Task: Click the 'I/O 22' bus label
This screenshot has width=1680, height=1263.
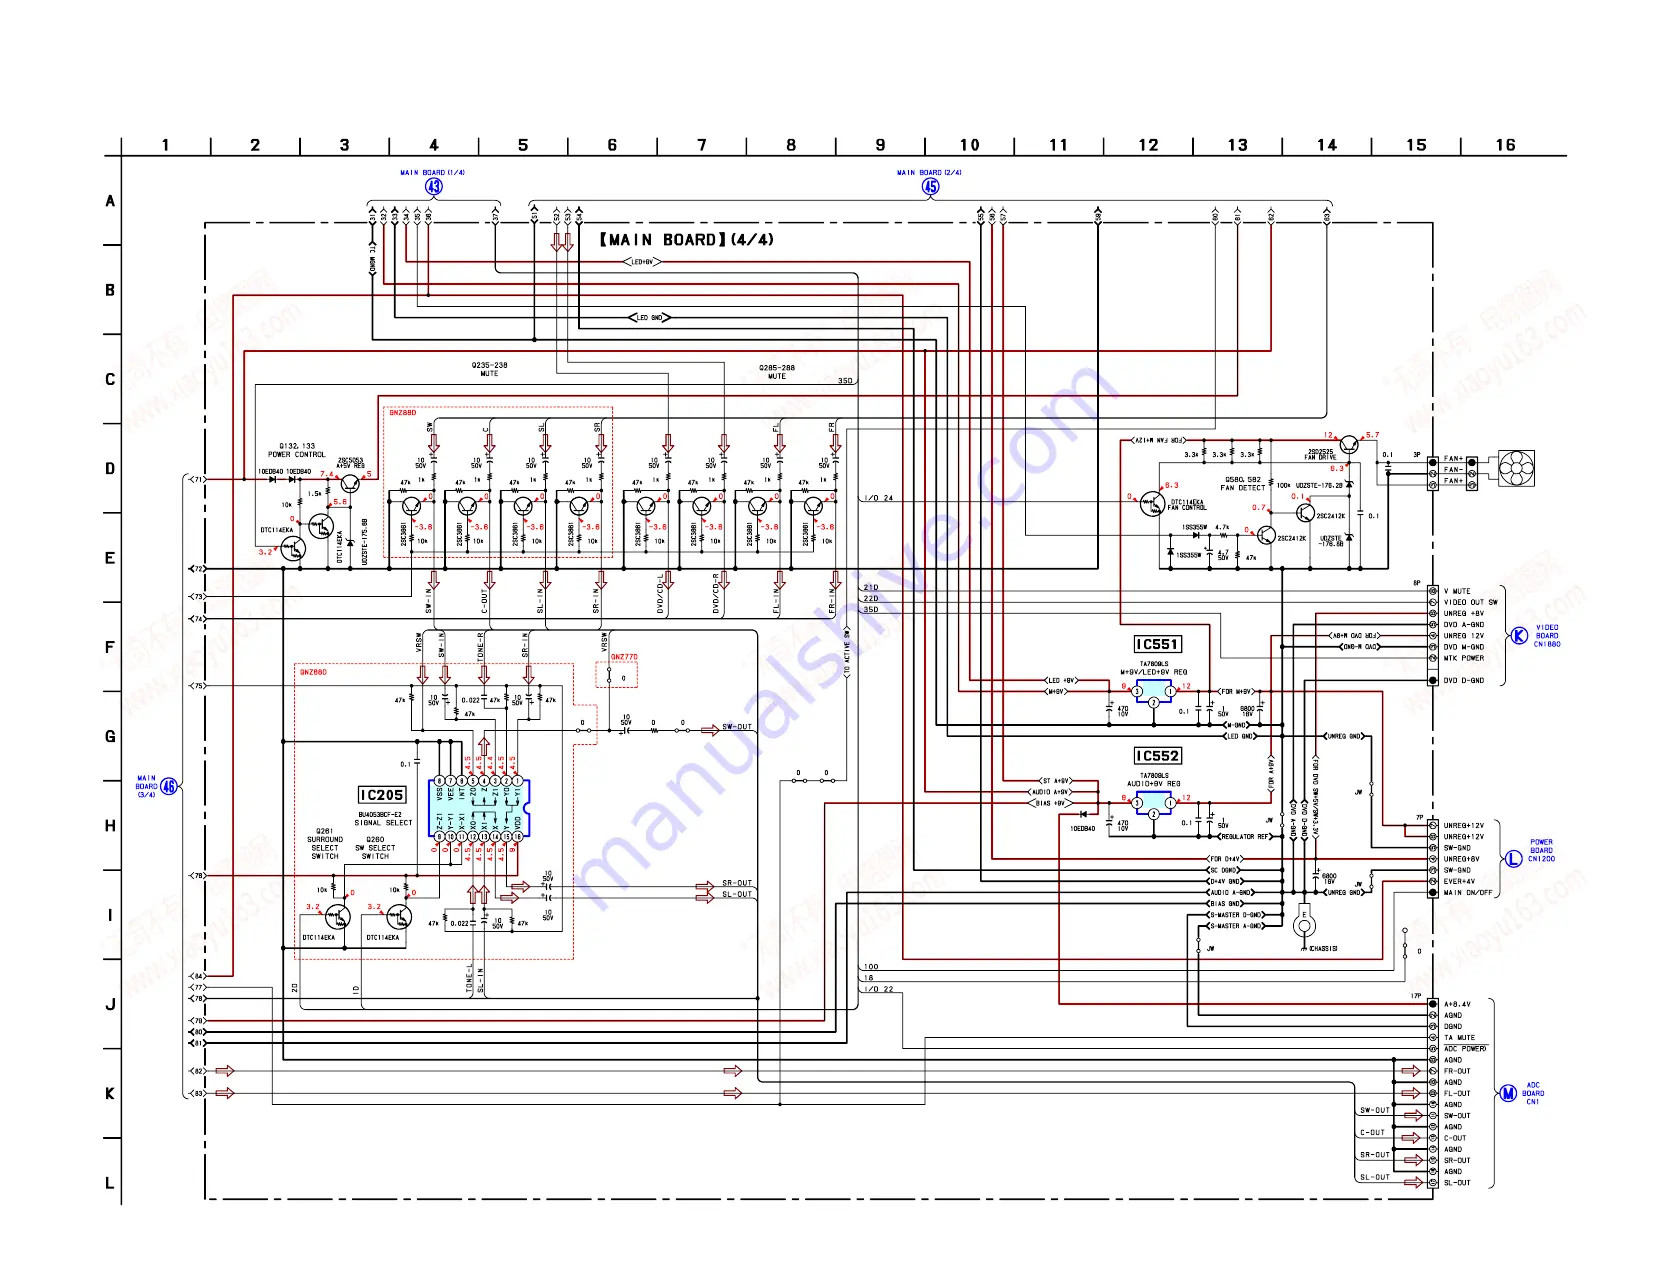Action: pyautogui.click(x=880, y=989)
